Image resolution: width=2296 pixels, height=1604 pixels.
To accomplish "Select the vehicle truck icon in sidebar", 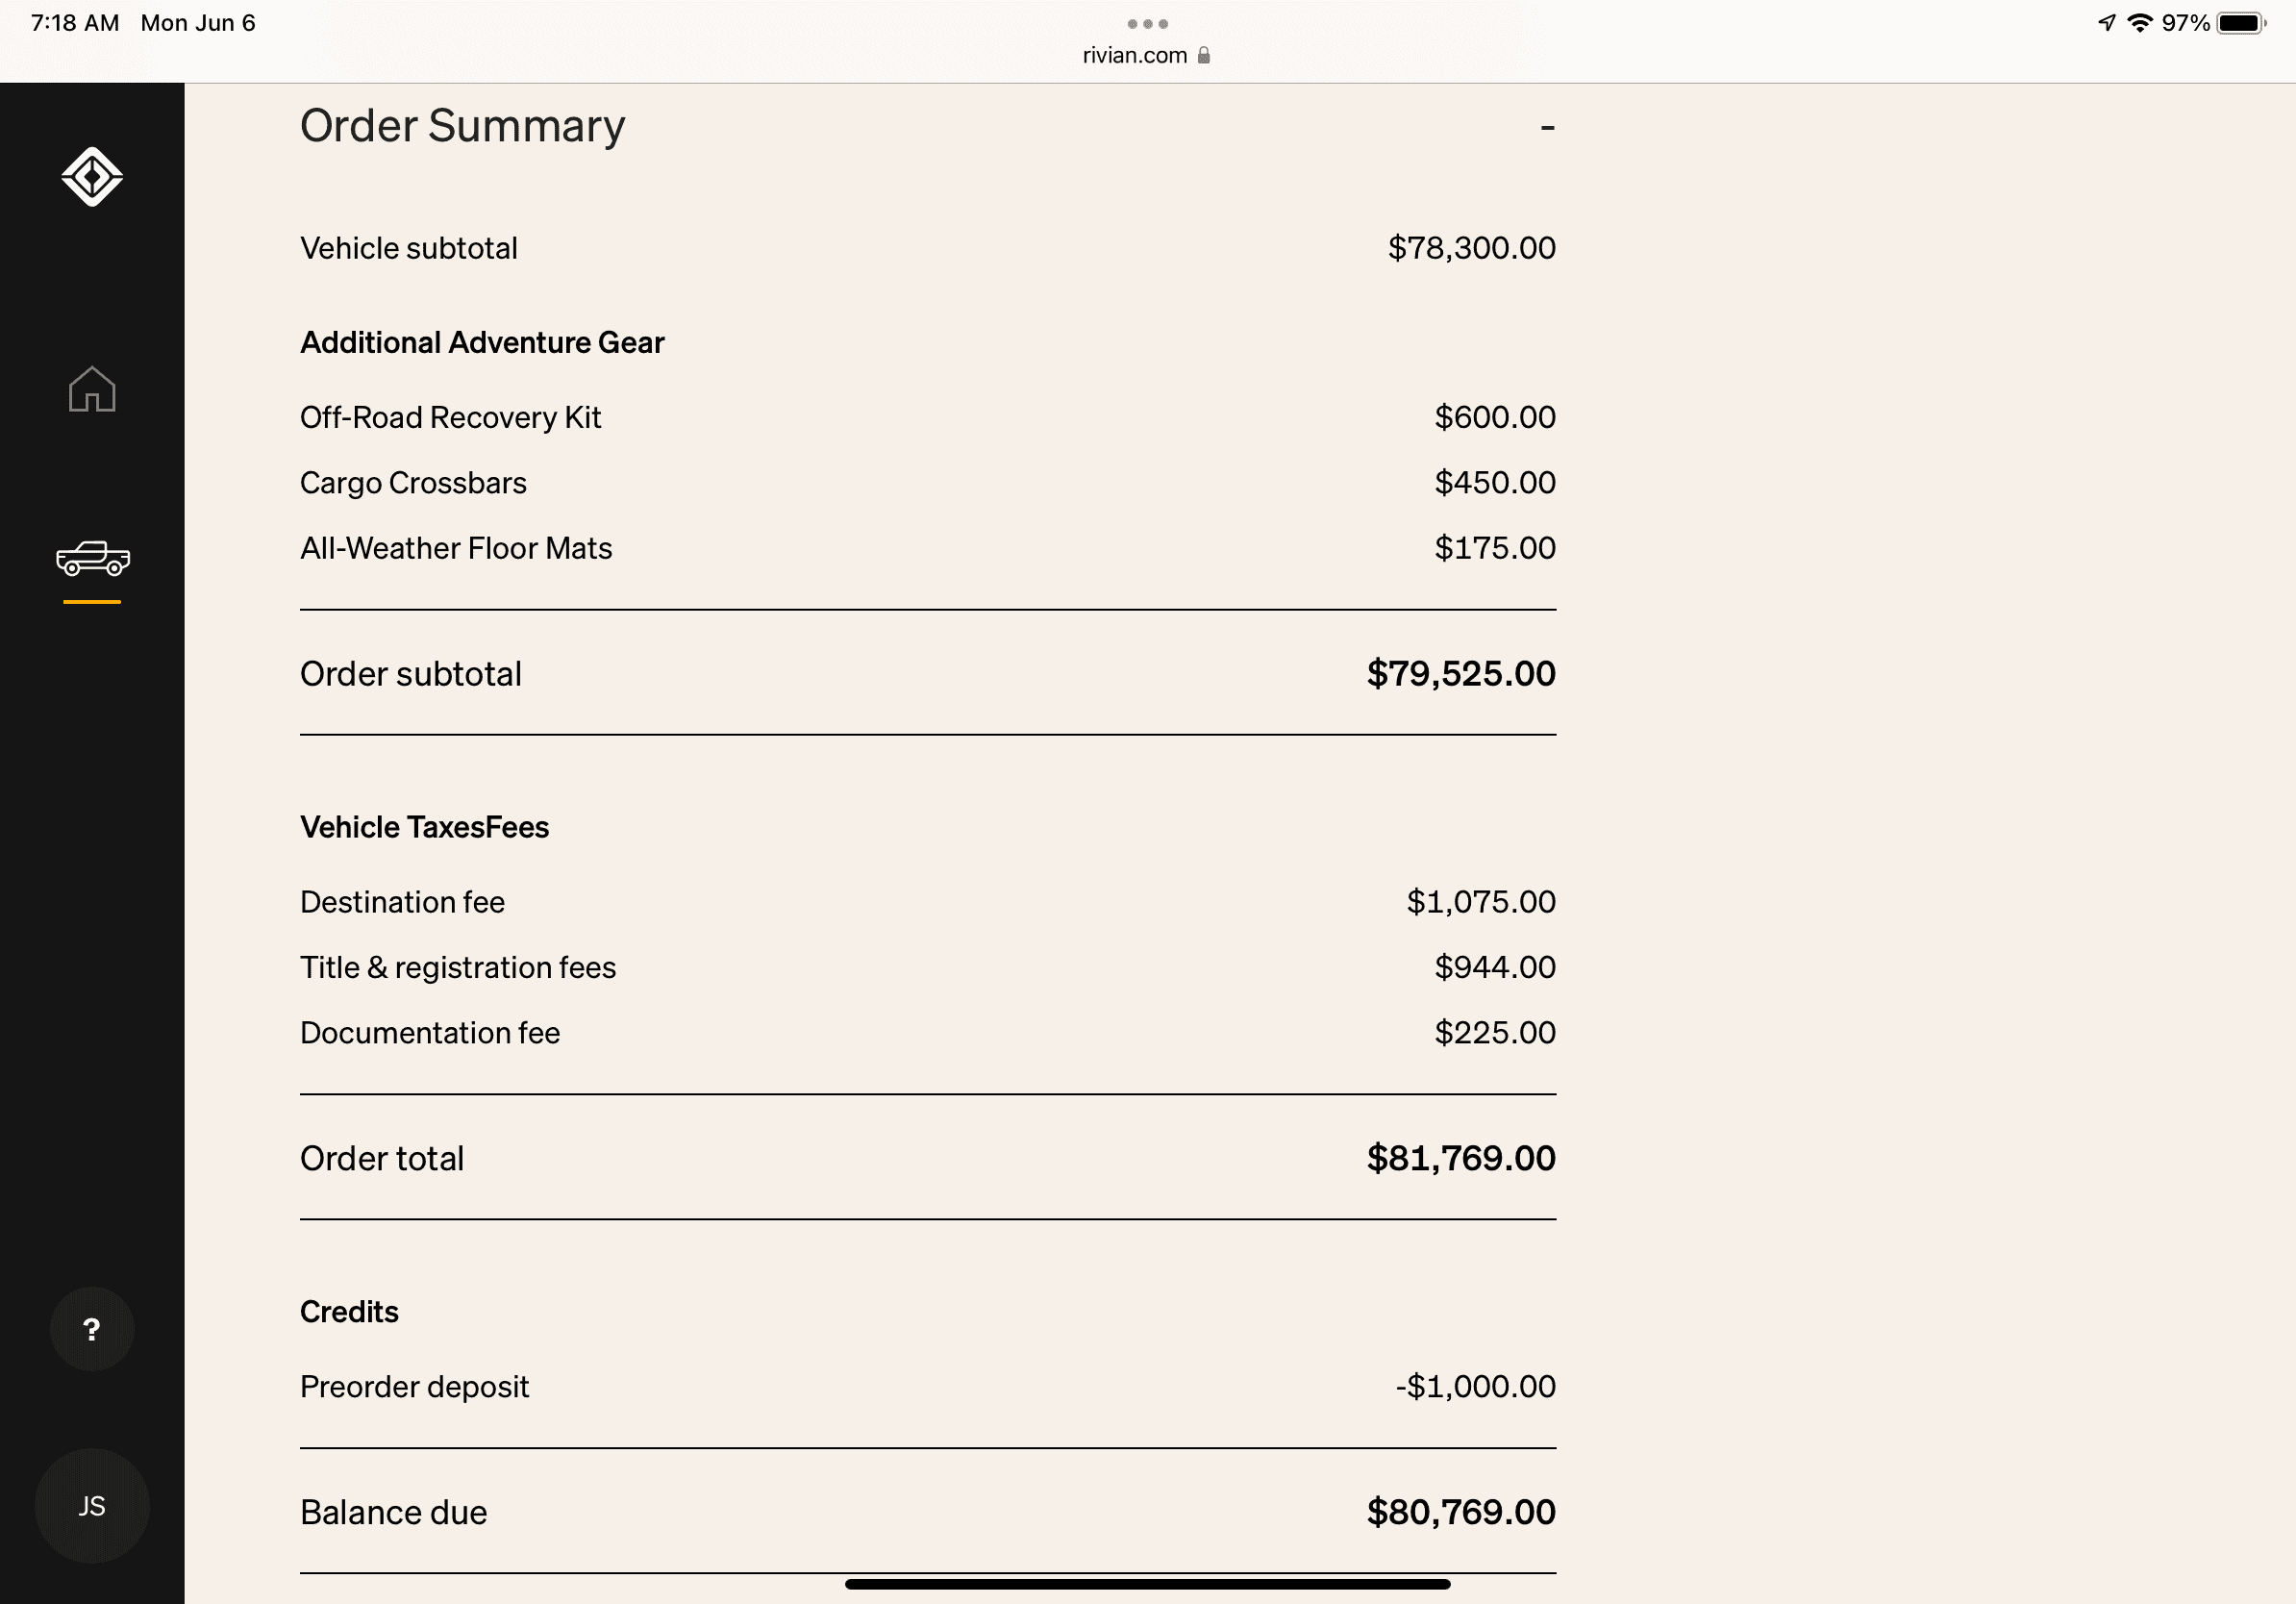I will click(x=93, y=558).
